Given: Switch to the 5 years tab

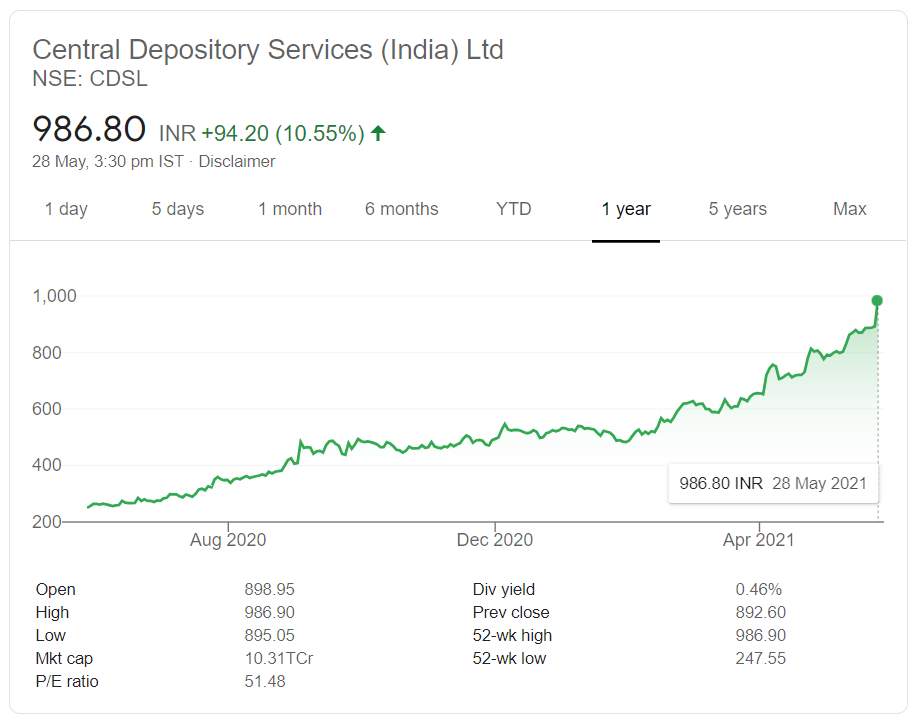Looking at the screenshot, I should click(x=737, y=209).
